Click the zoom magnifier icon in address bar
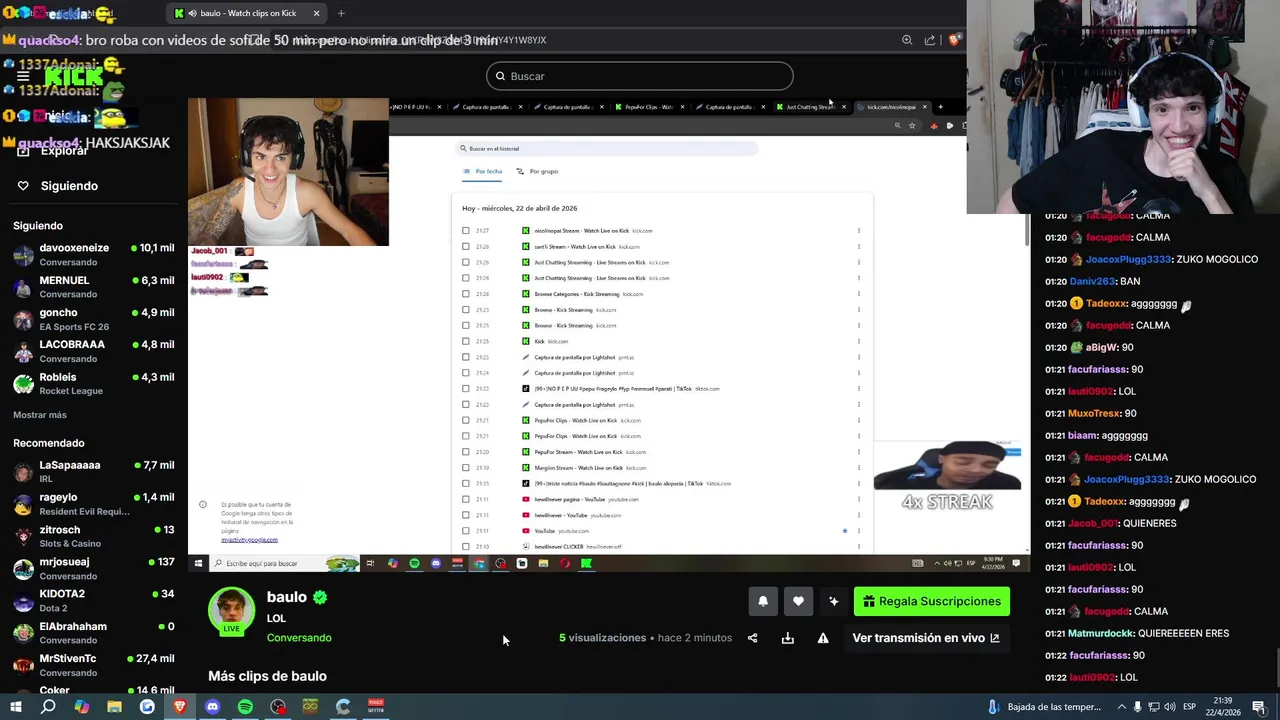This screenshot has height=720, width=1280. tap(907, 40)
